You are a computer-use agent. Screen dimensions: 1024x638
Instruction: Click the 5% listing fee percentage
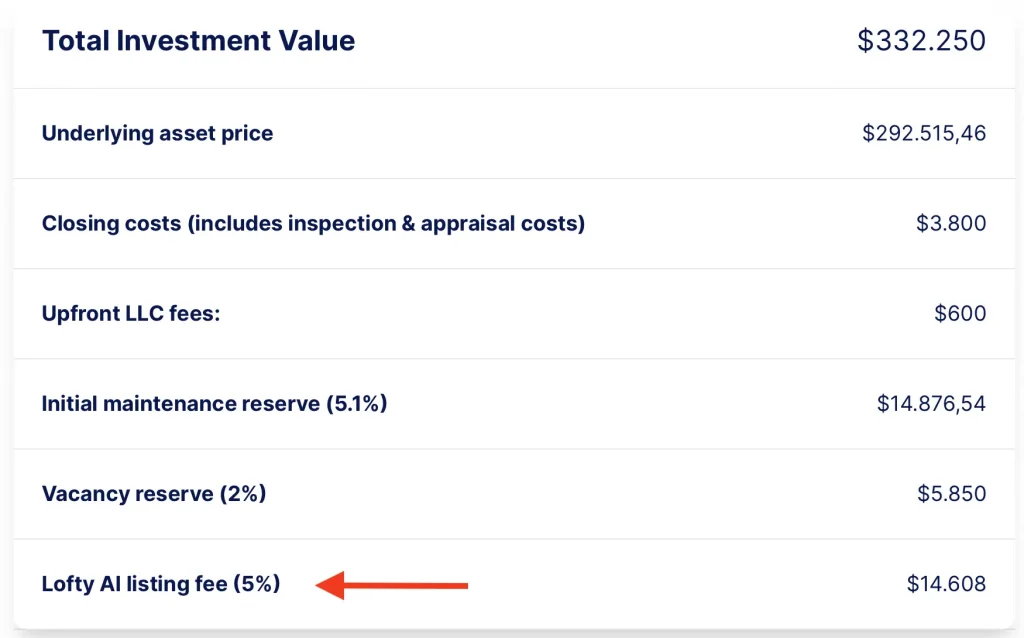256,584
